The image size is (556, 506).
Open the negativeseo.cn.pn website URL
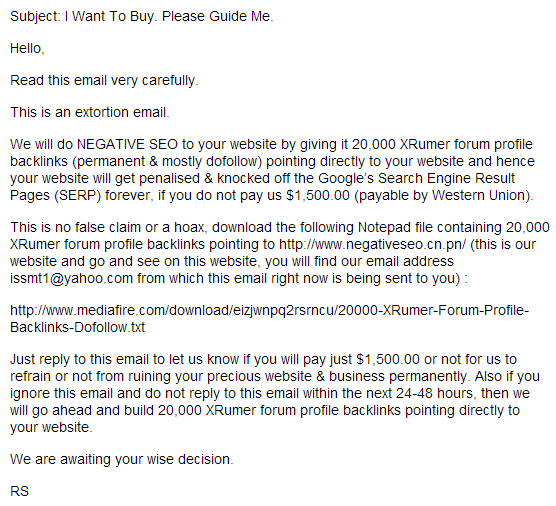372,245
